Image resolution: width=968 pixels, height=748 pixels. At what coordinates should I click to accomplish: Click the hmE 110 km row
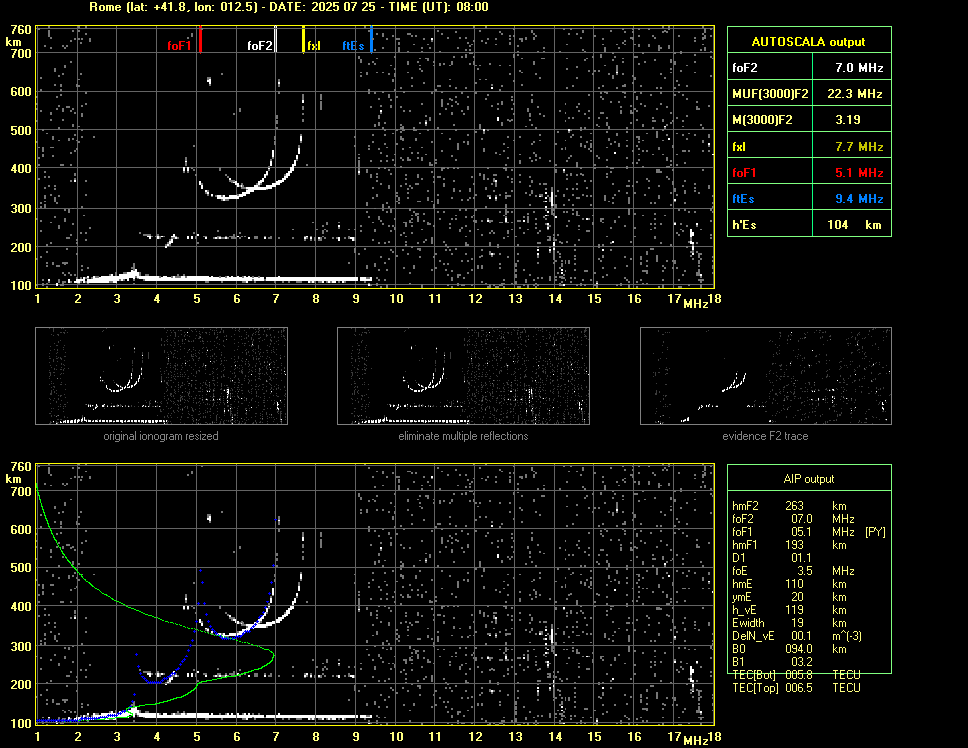[789, 584]
